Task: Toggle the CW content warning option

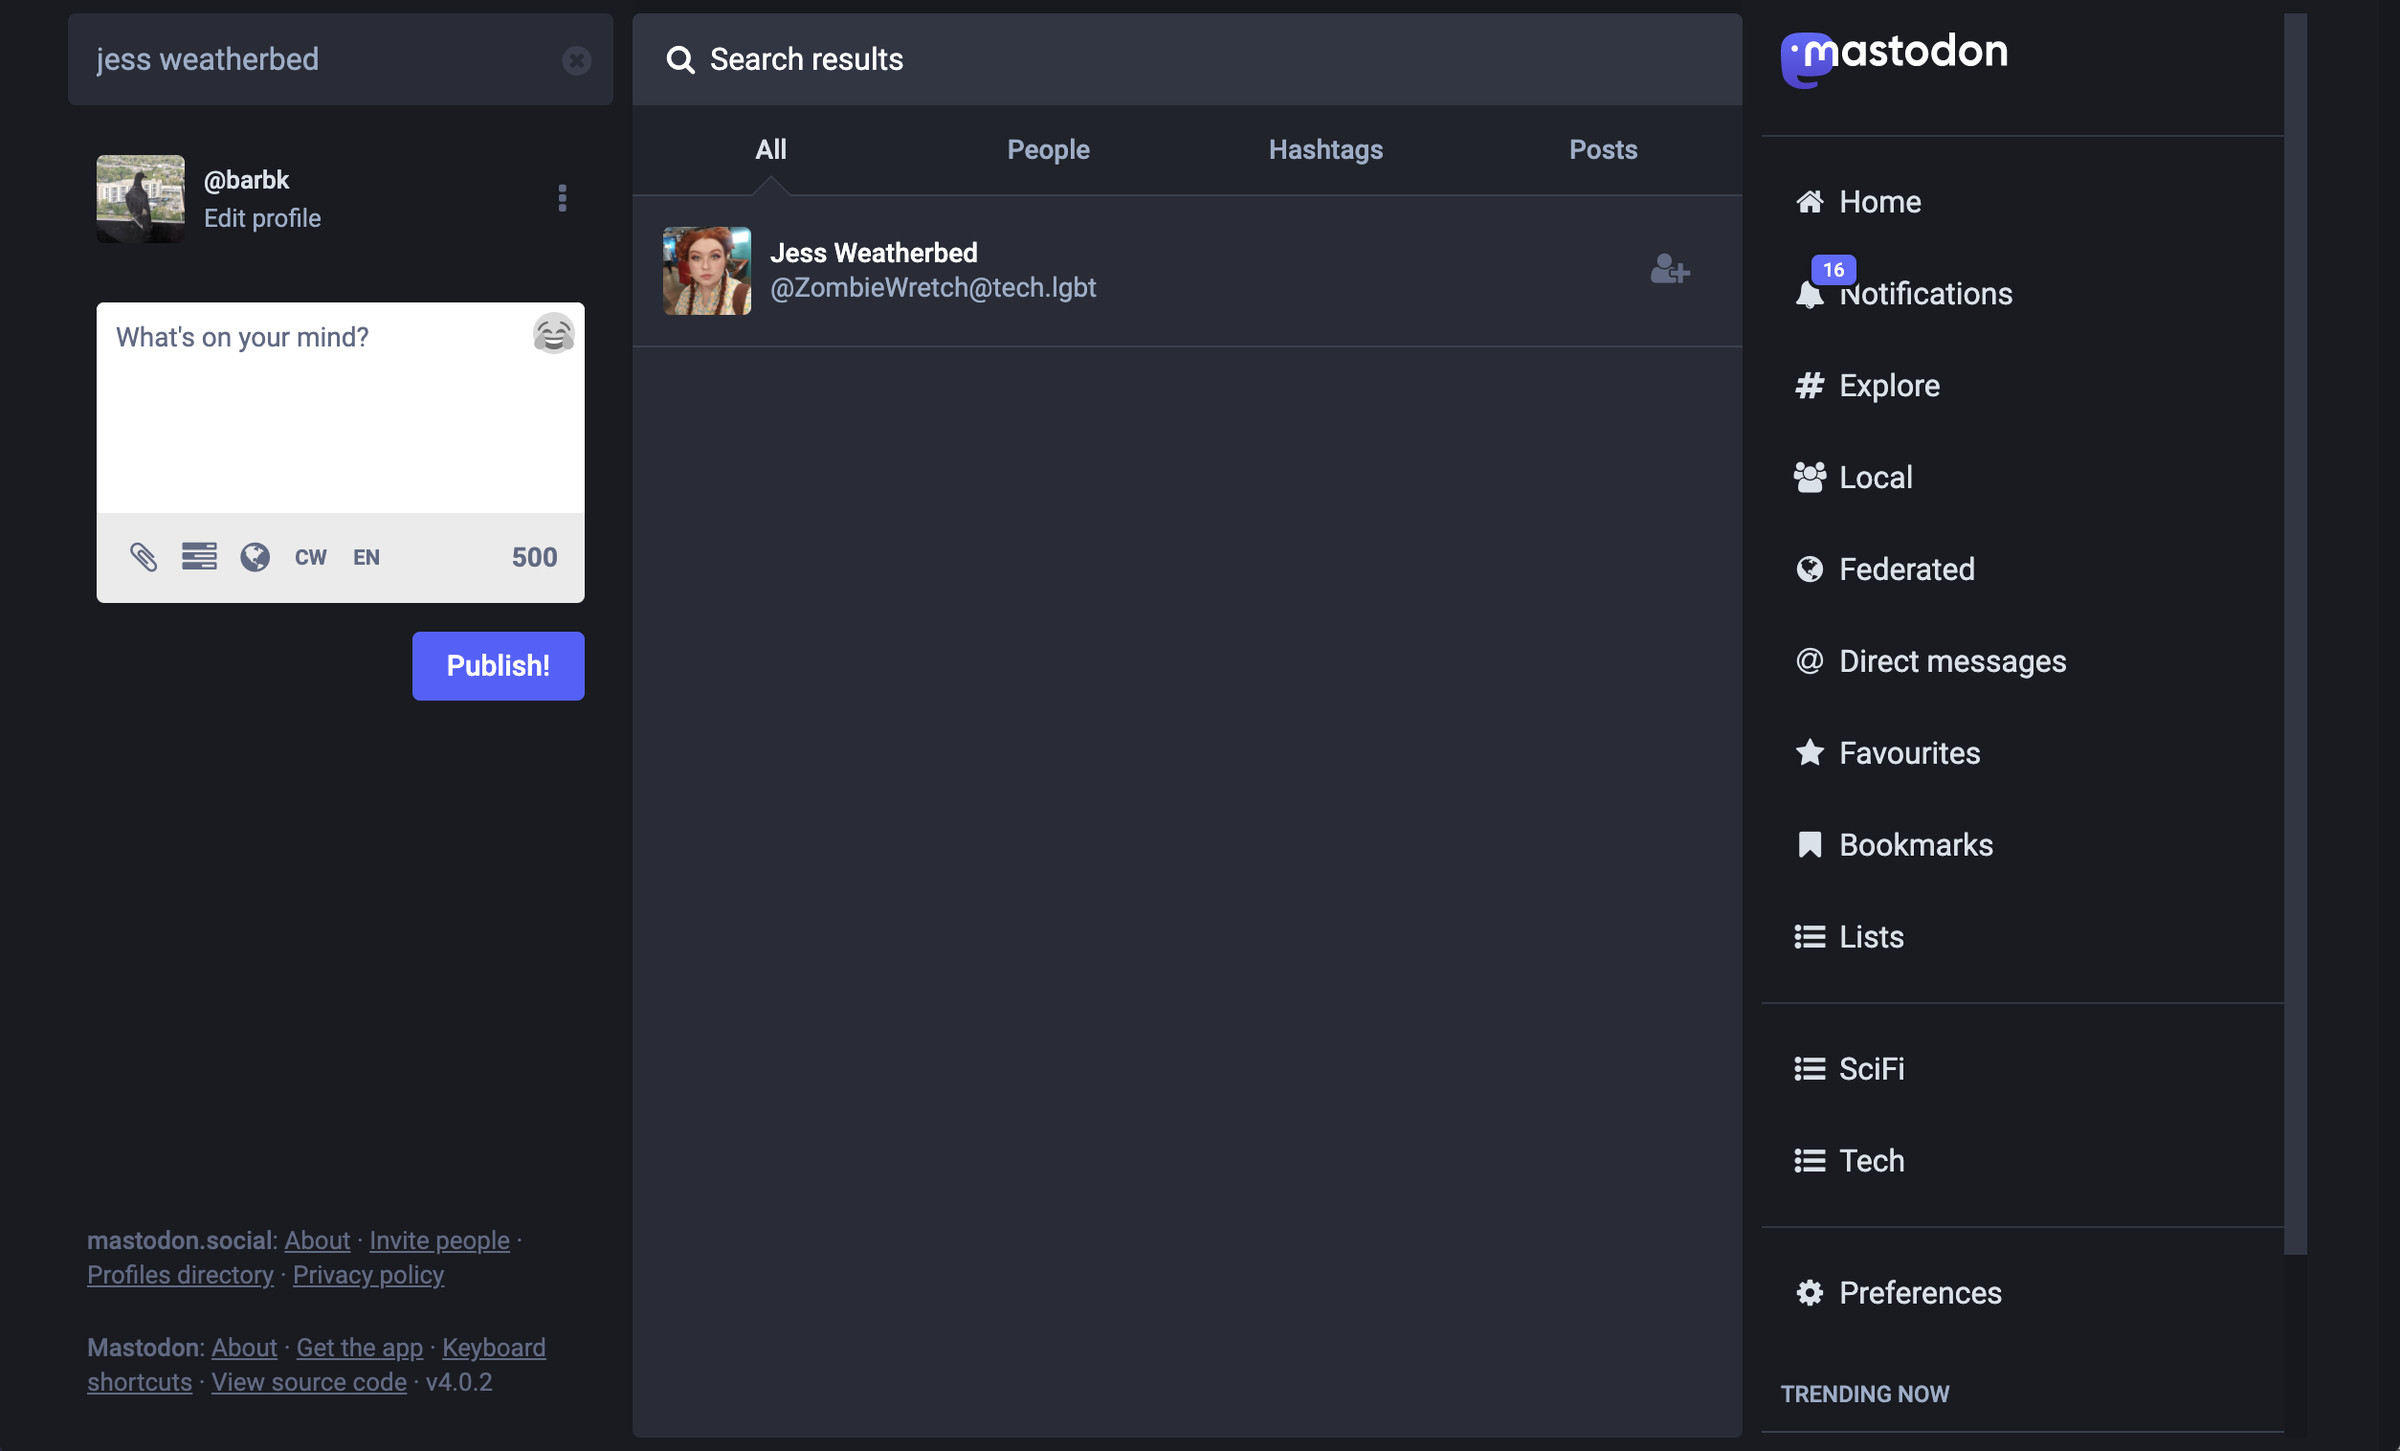Action: coord(309,556)
